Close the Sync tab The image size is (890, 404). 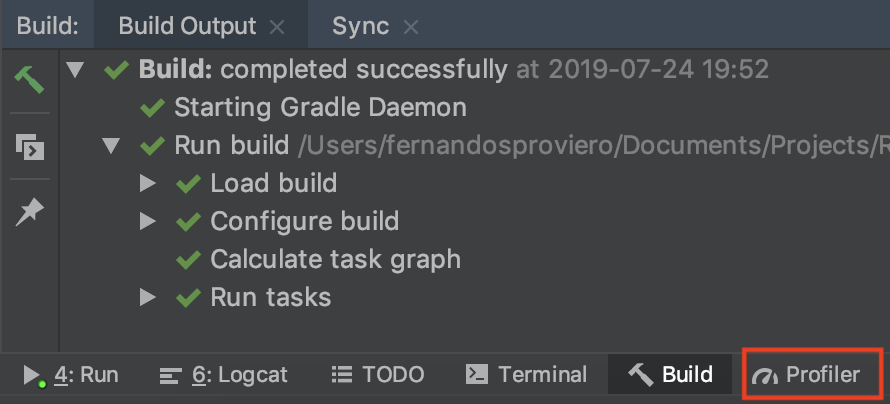[411, 26]
